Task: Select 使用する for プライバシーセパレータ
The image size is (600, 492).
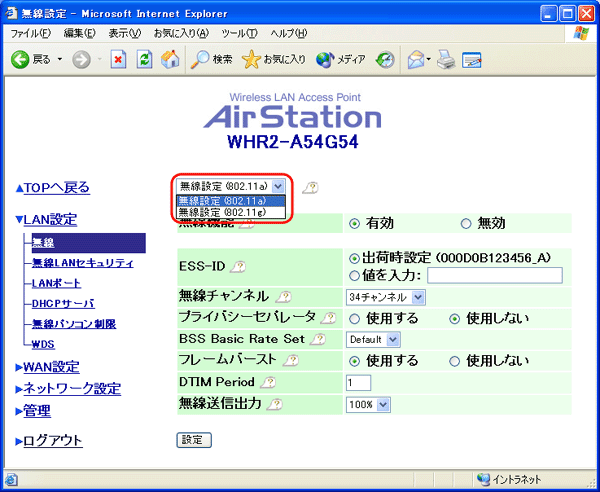Action: pyautogui.click(x=355, y=319)
